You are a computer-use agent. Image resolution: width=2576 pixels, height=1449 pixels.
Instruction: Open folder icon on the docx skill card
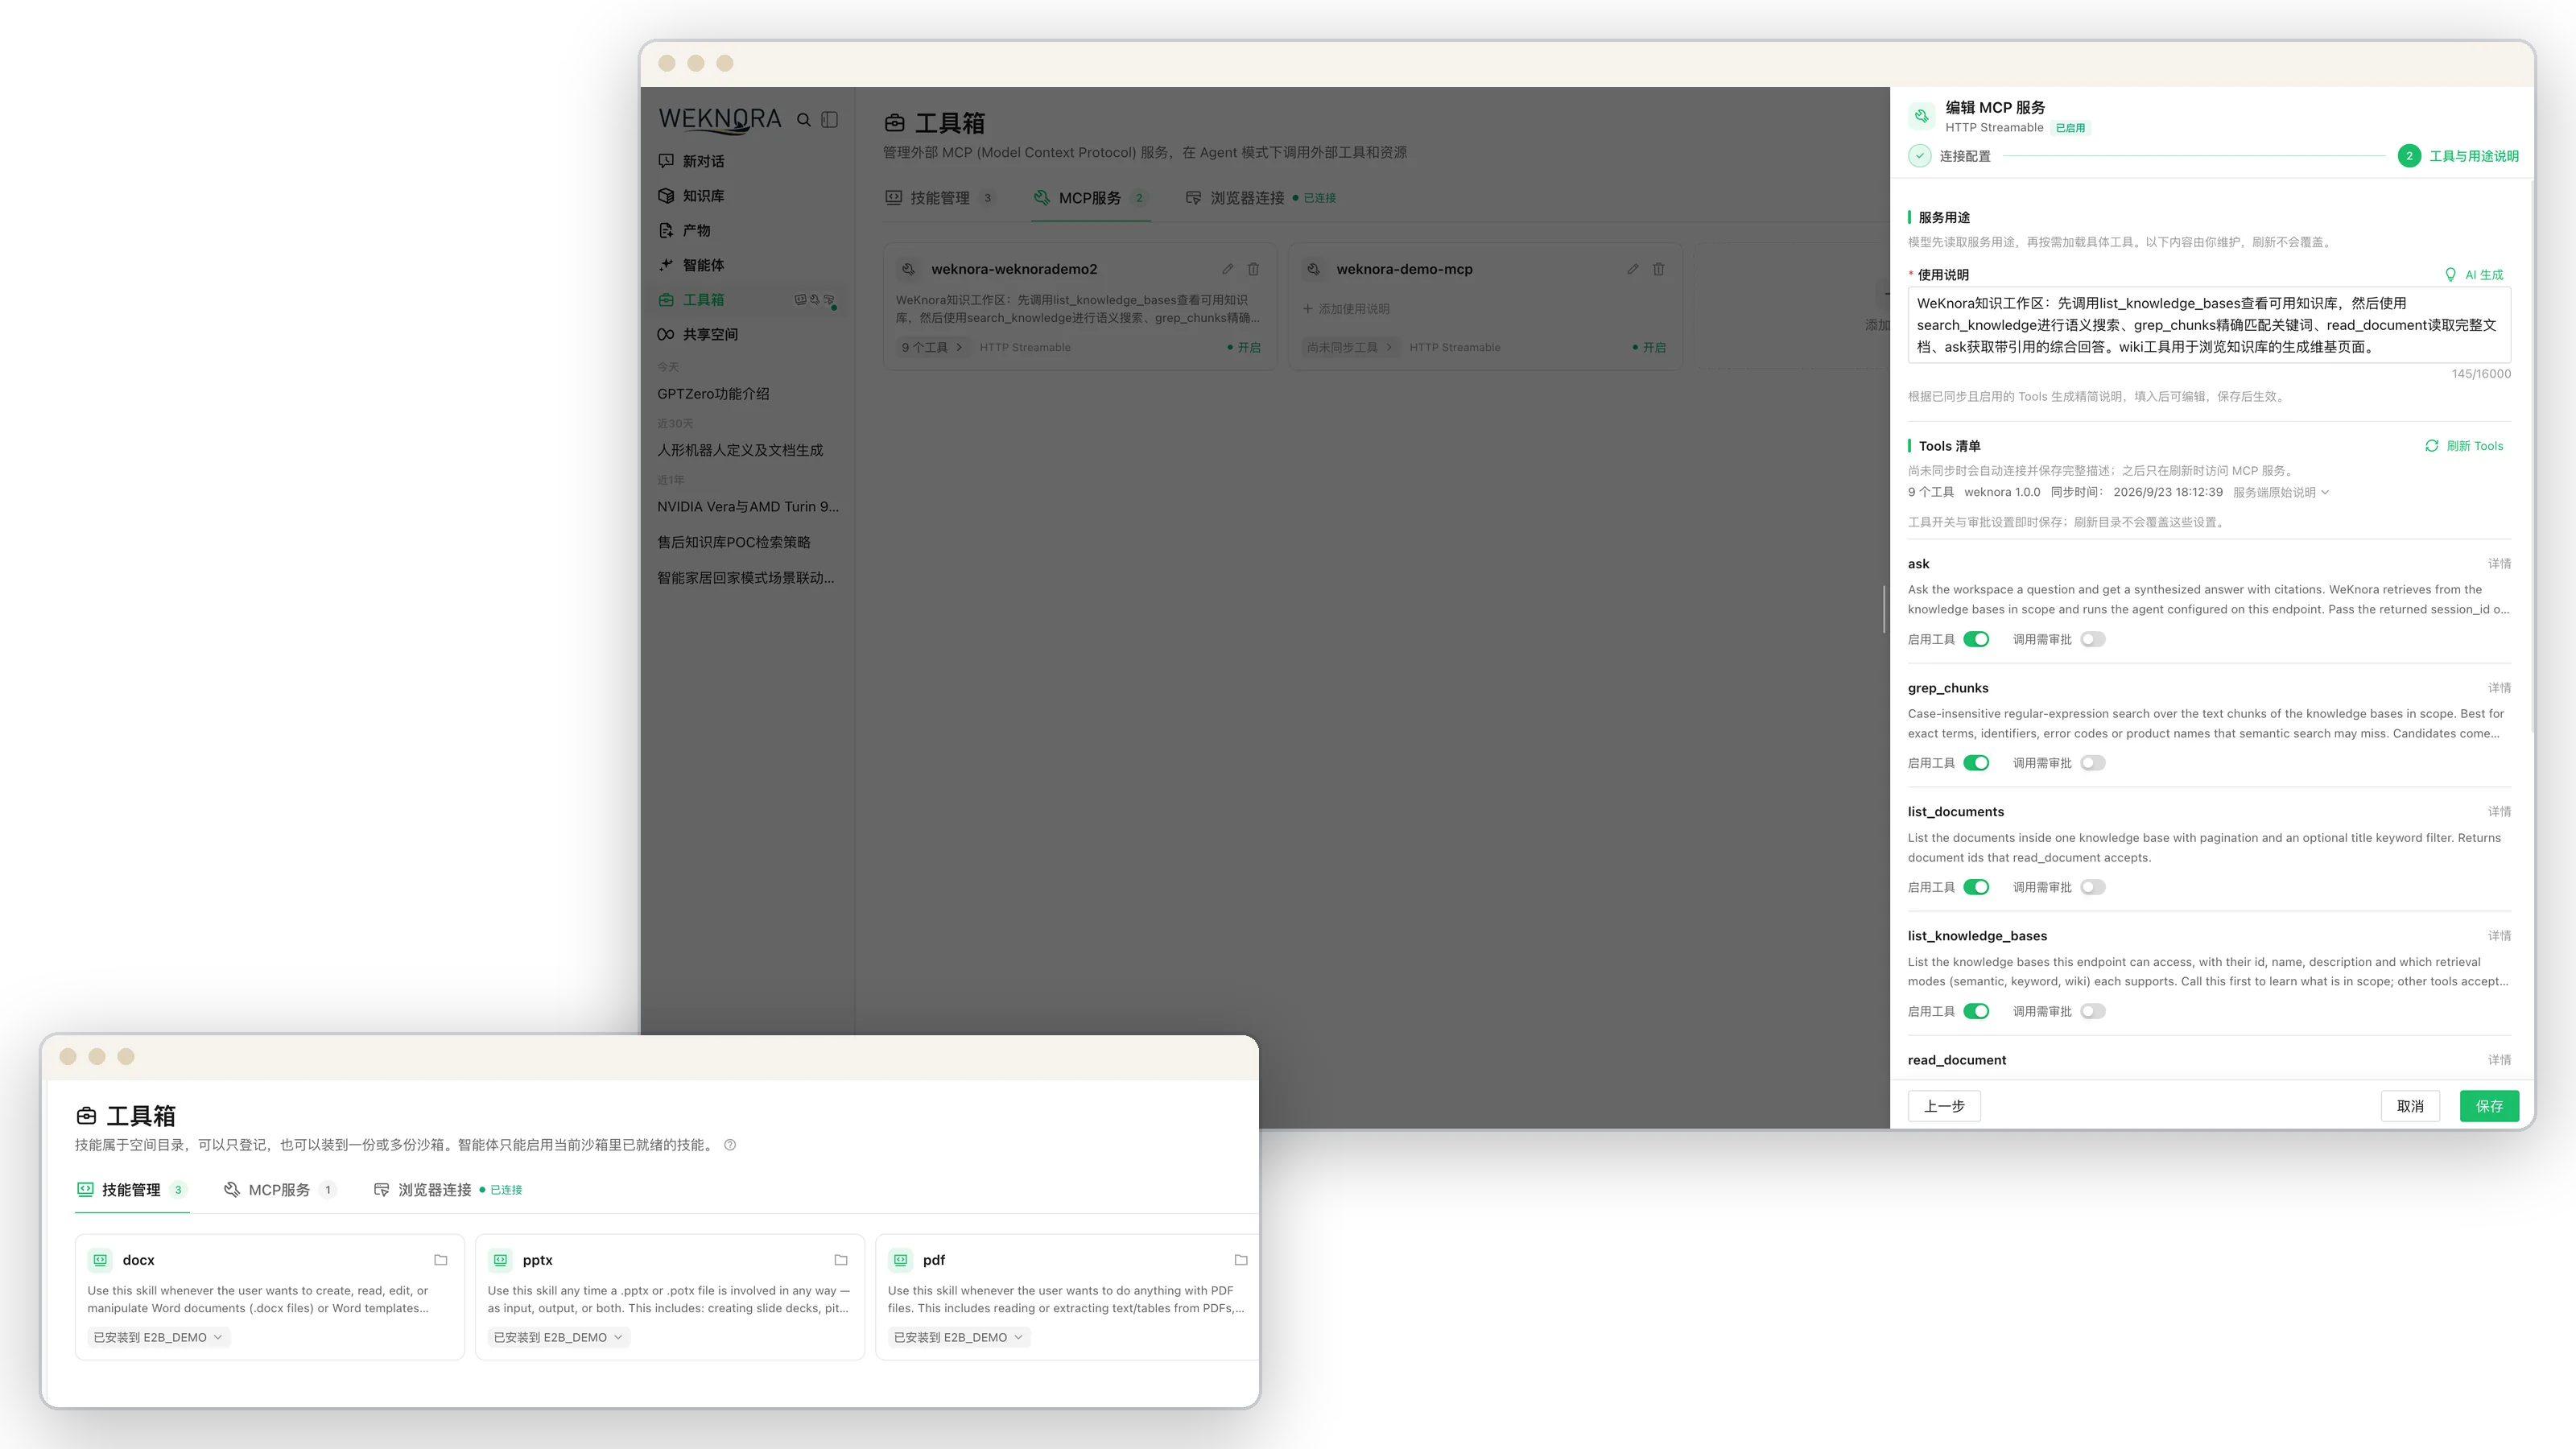pyautogui.click(x=440, y=1260)
